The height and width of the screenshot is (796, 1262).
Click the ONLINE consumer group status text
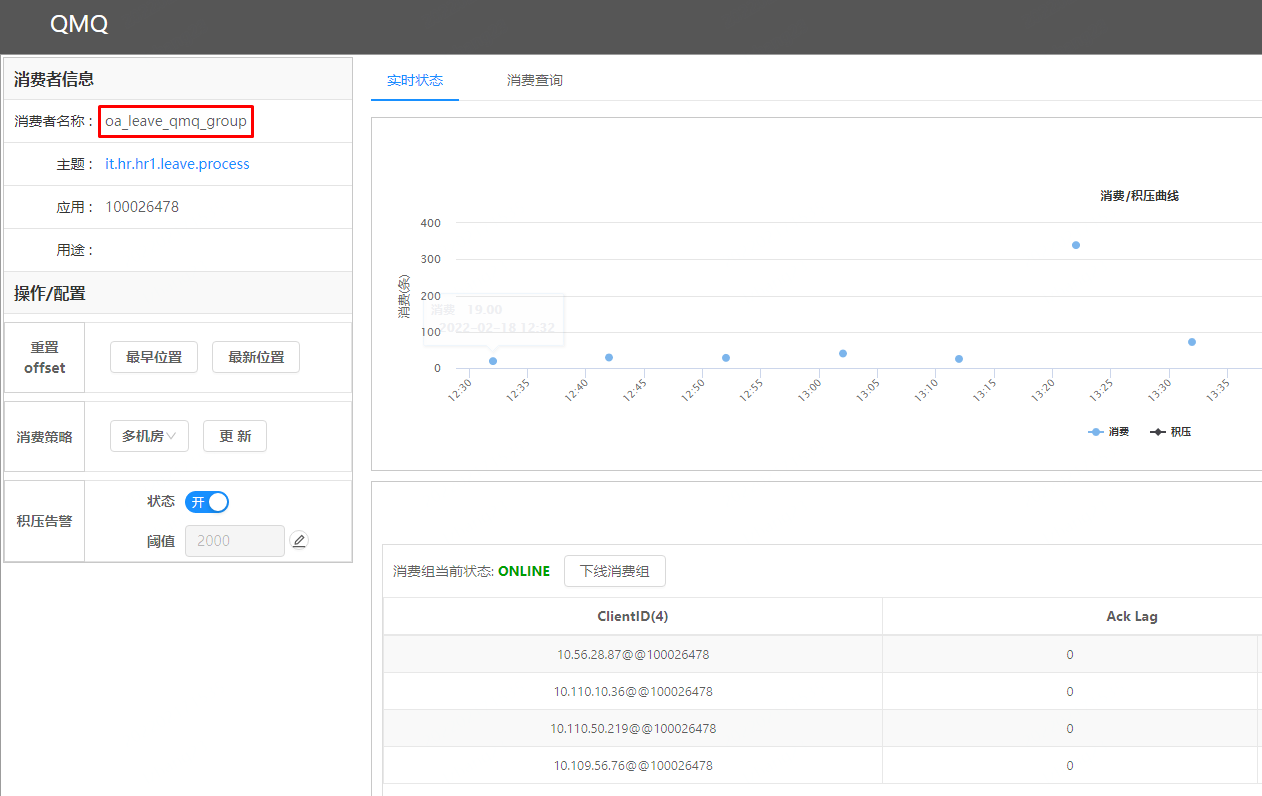pyautogui.click(x=524, y=571)
